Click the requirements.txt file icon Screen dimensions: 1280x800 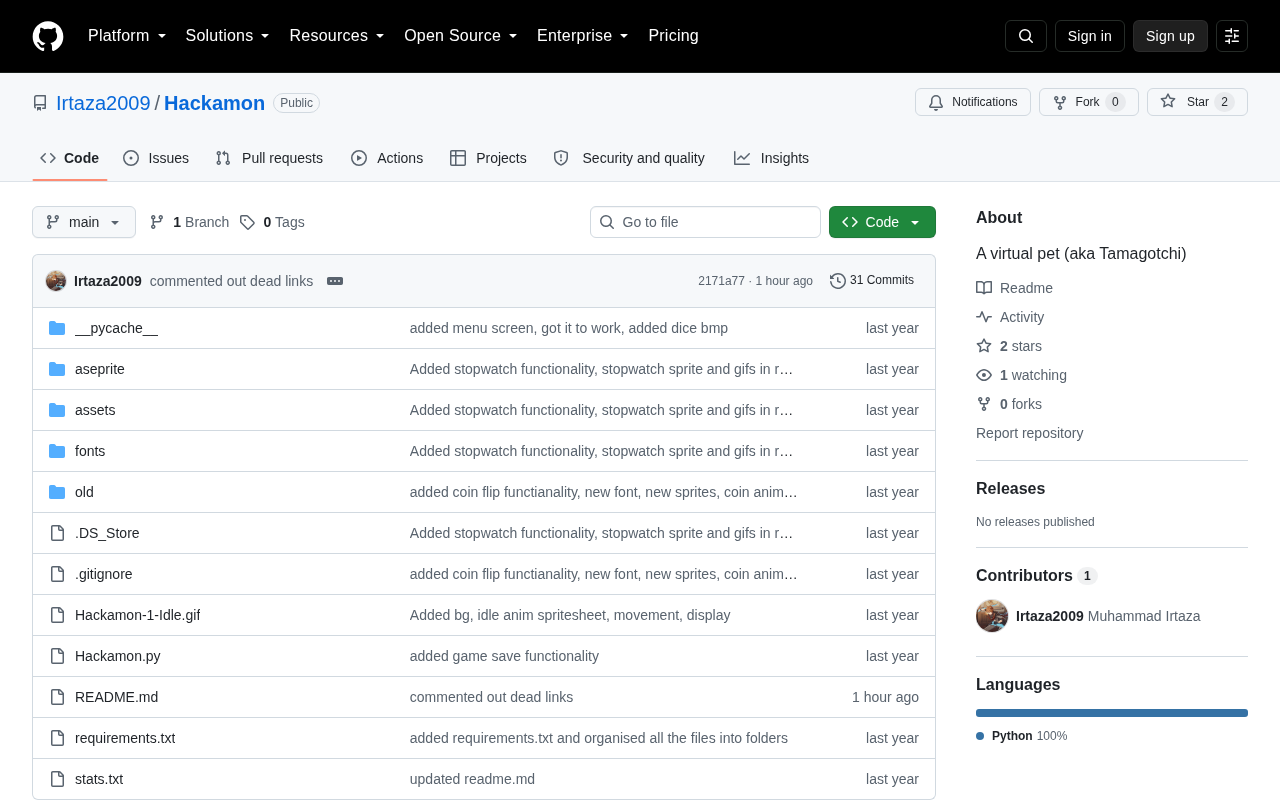[x=57, y=738]
